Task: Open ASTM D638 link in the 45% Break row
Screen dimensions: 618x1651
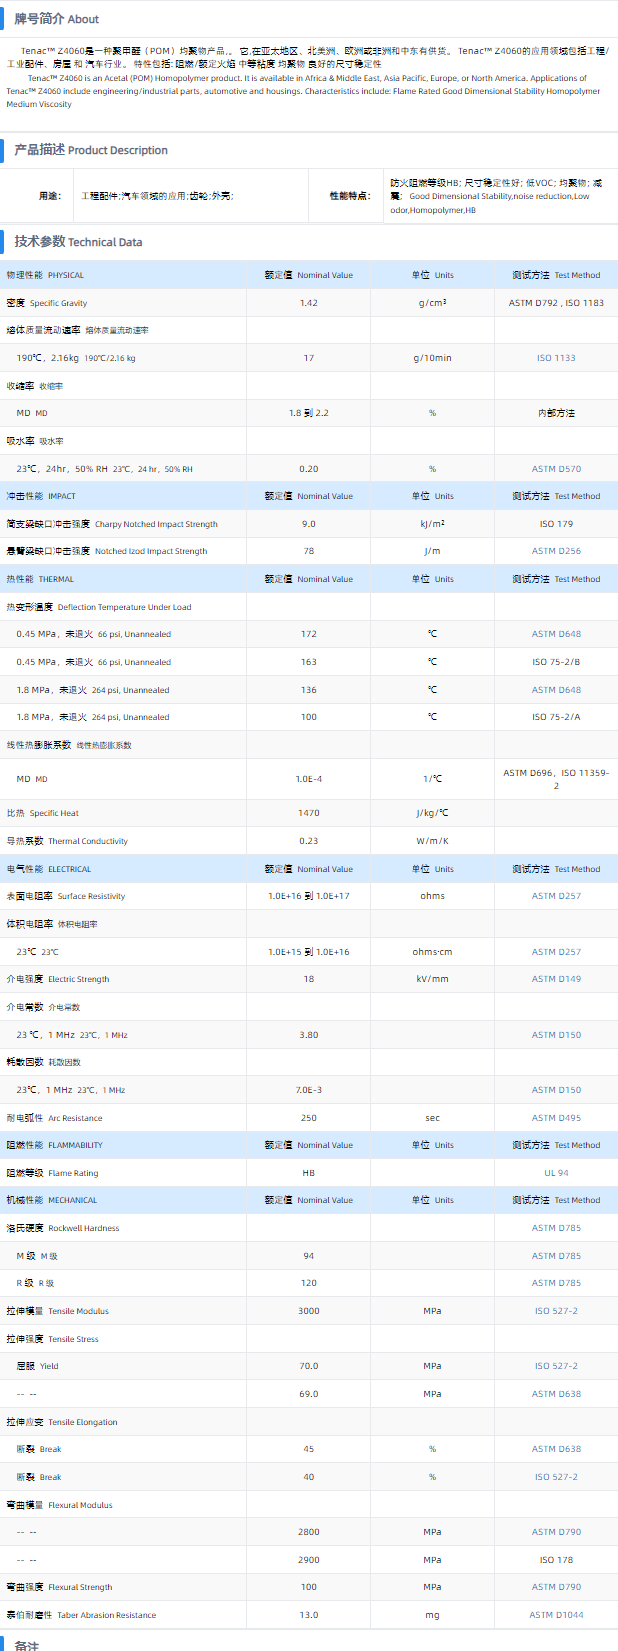Action: tap(556, 1449)
